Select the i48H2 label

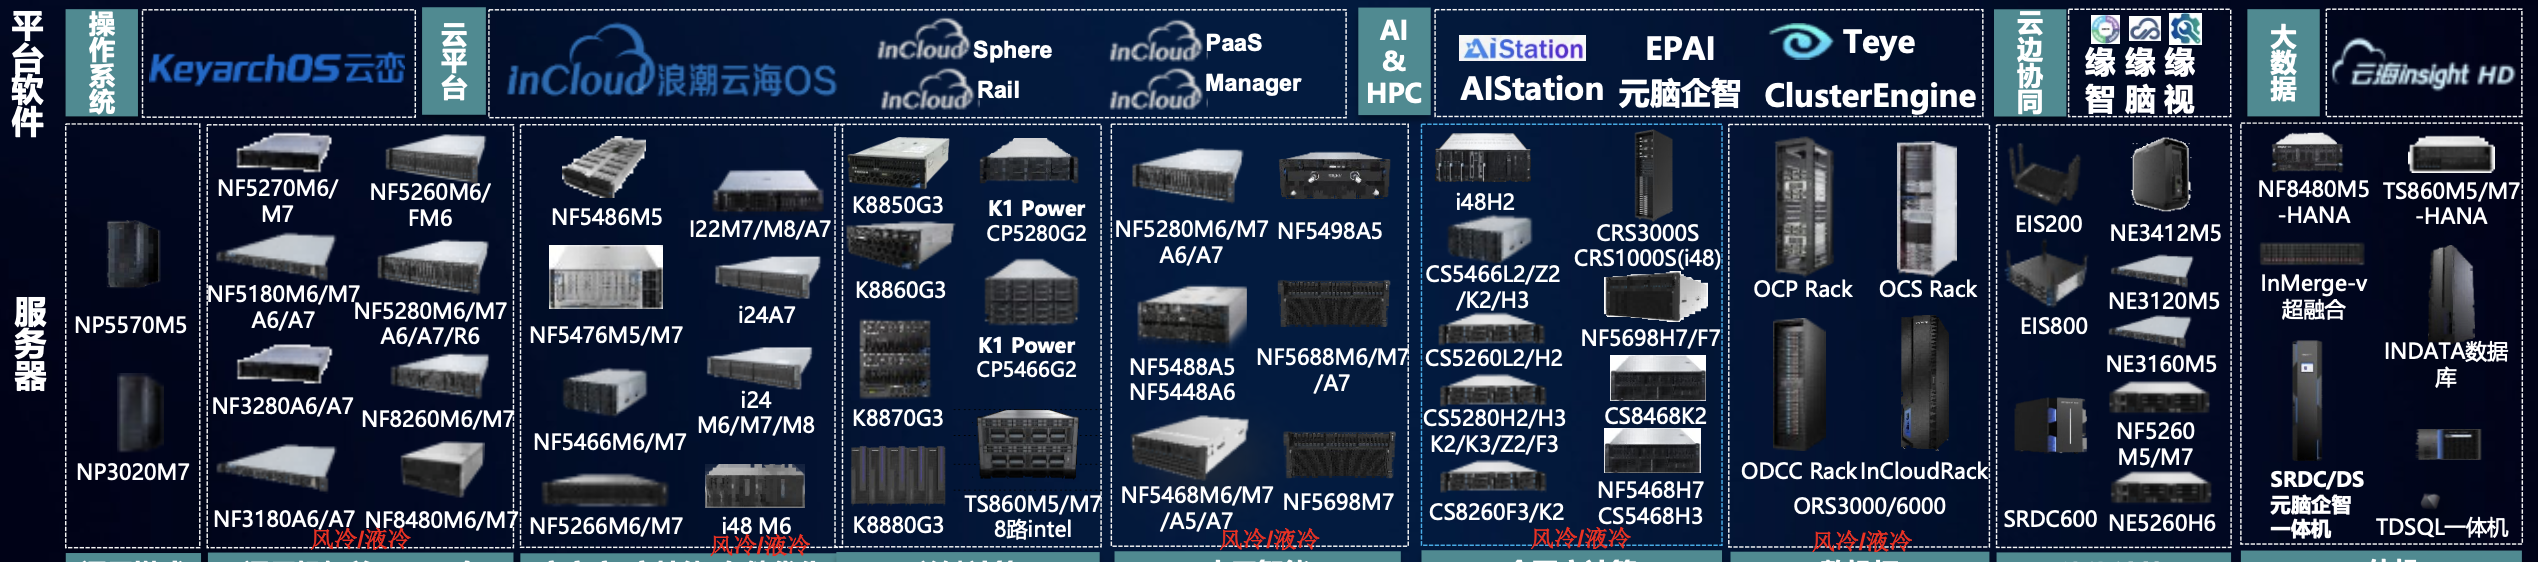pyautogui.click(x=1485, y=202)
